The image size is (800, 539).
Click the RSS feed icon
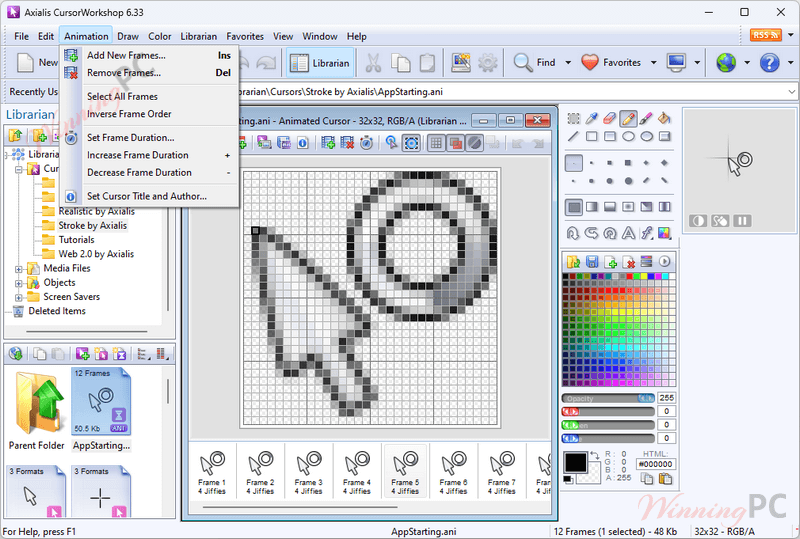766,35
